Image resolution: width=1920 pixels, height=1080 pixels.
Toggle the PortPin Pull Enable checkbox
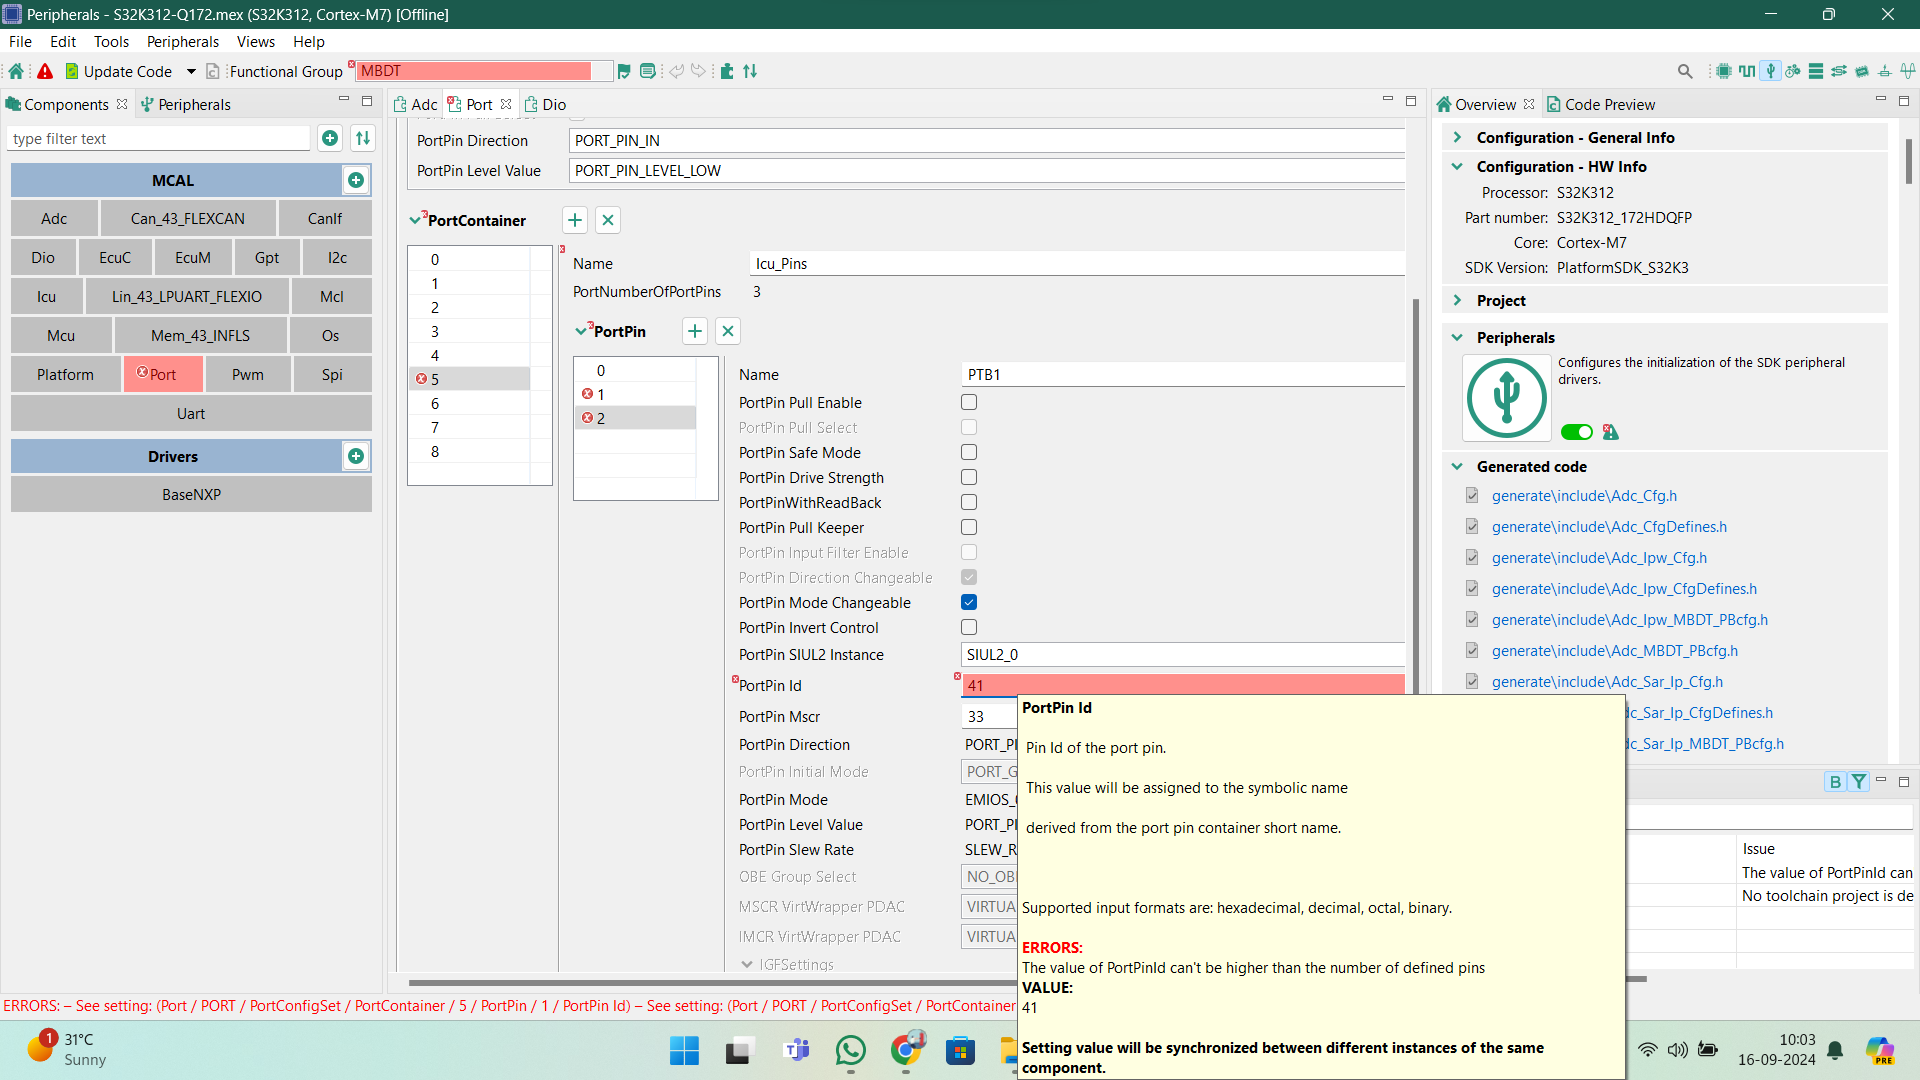pyautogui.click(x=968, y=402)
